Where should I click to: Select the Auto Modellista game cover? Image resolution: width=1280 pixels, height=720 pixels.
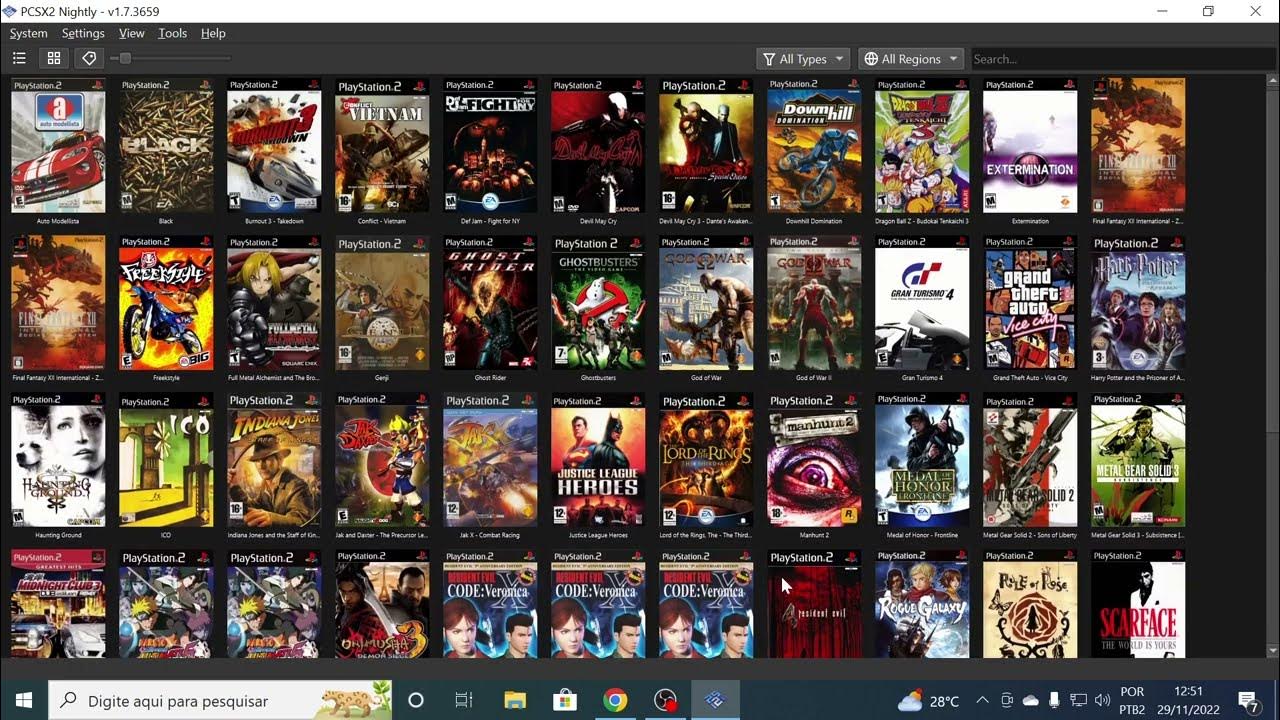(58, 146)
